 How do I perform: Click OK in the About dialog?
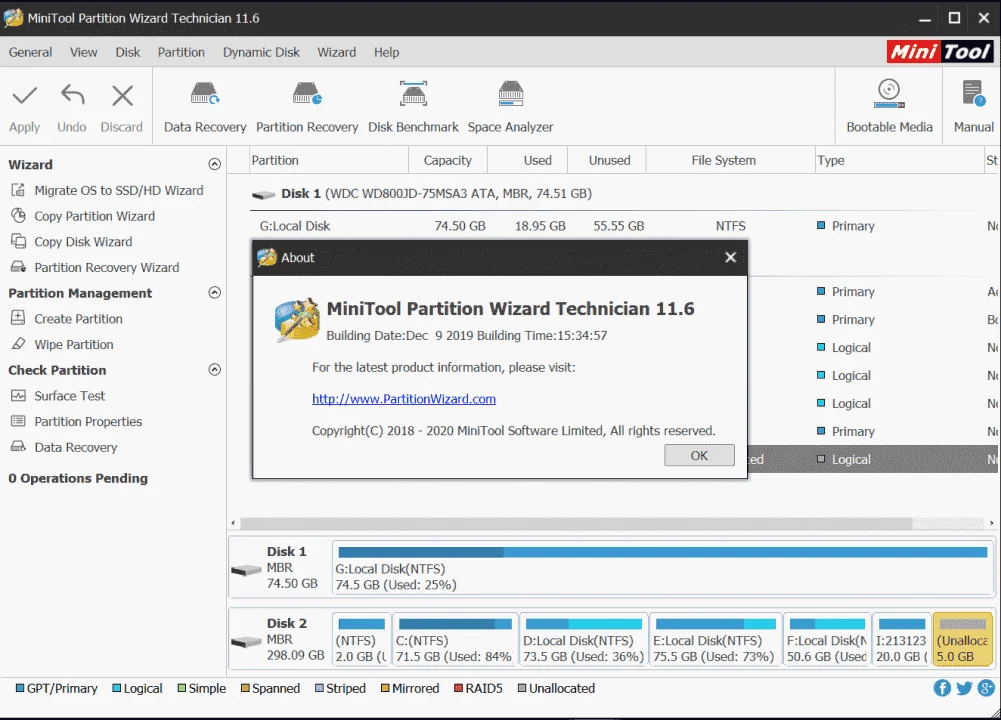699,455
